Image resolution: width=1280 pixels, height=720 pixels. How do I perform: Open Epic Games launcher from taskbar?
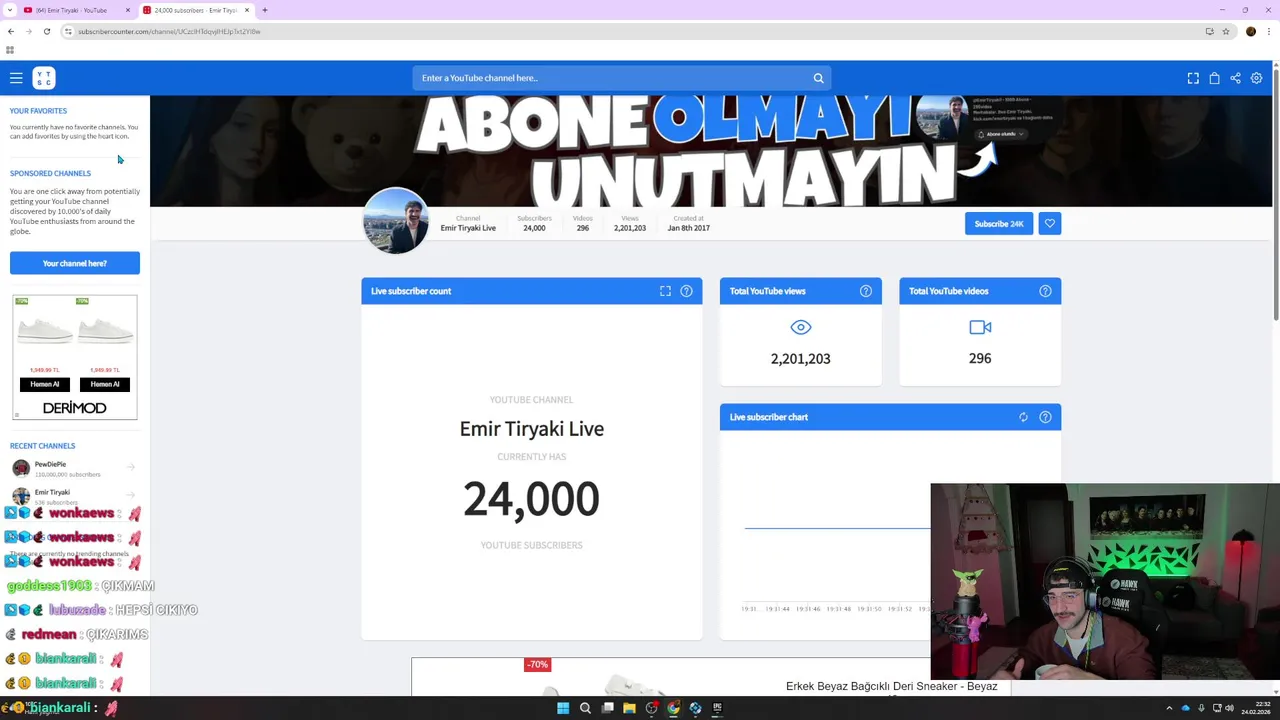(x=717, y=708)
